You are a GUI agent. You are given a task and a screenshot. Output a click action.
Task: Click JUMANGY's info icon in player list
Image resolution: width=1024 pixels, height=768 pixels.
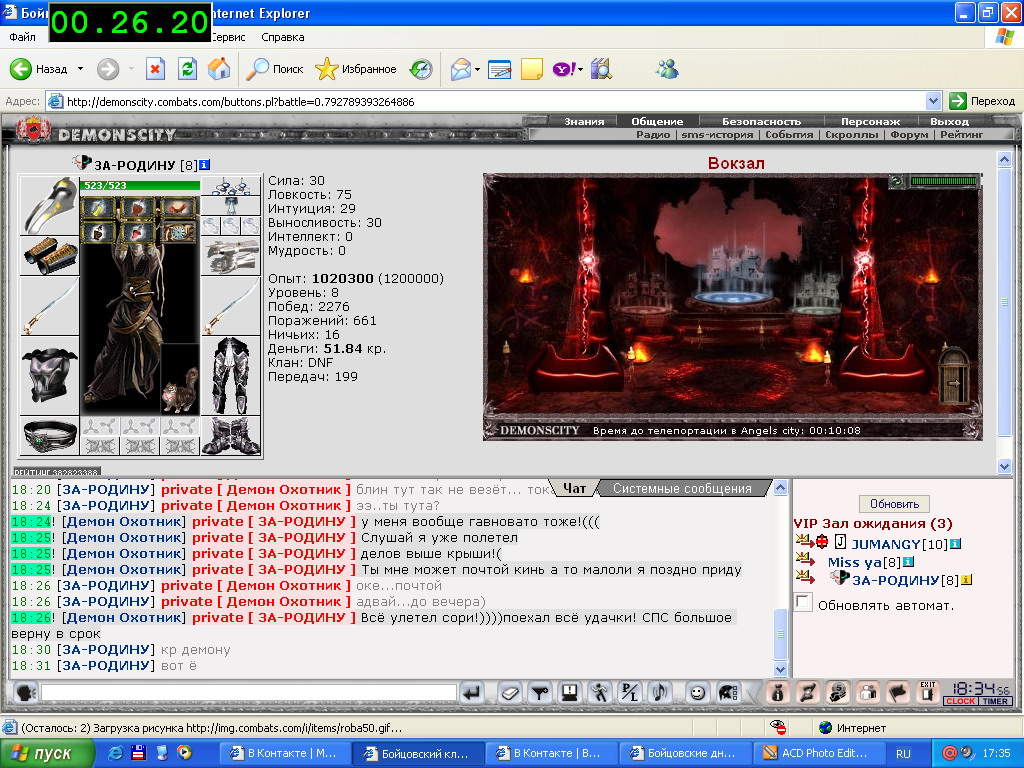click(x=955, y=544)
